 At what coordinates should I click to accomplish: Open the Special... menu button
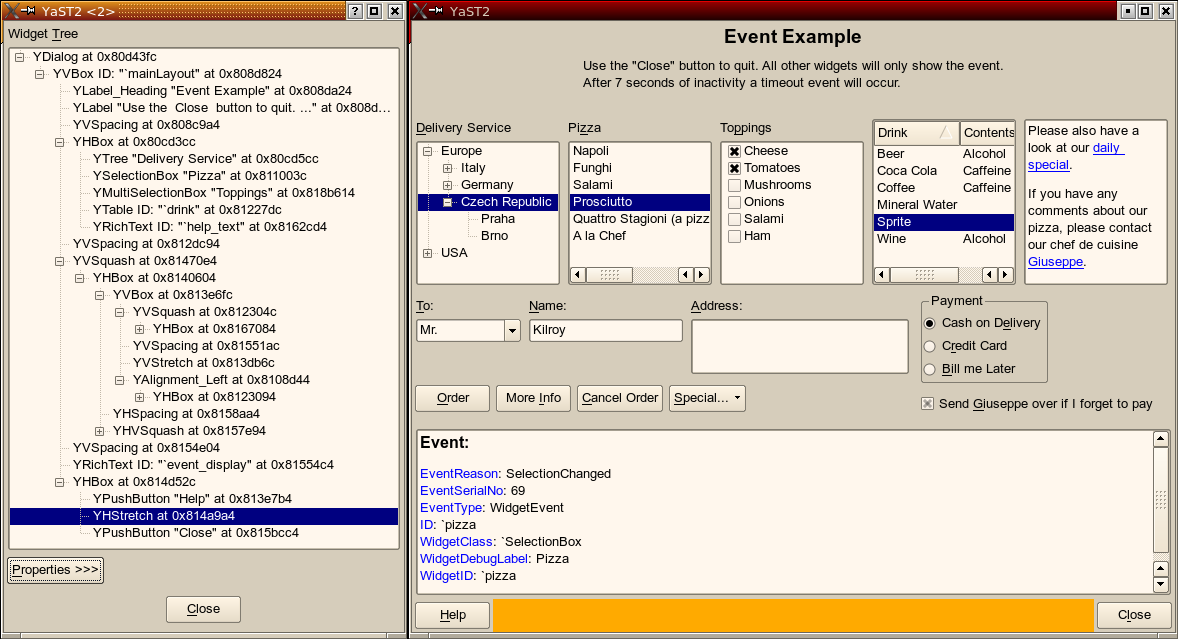(707, 398)
